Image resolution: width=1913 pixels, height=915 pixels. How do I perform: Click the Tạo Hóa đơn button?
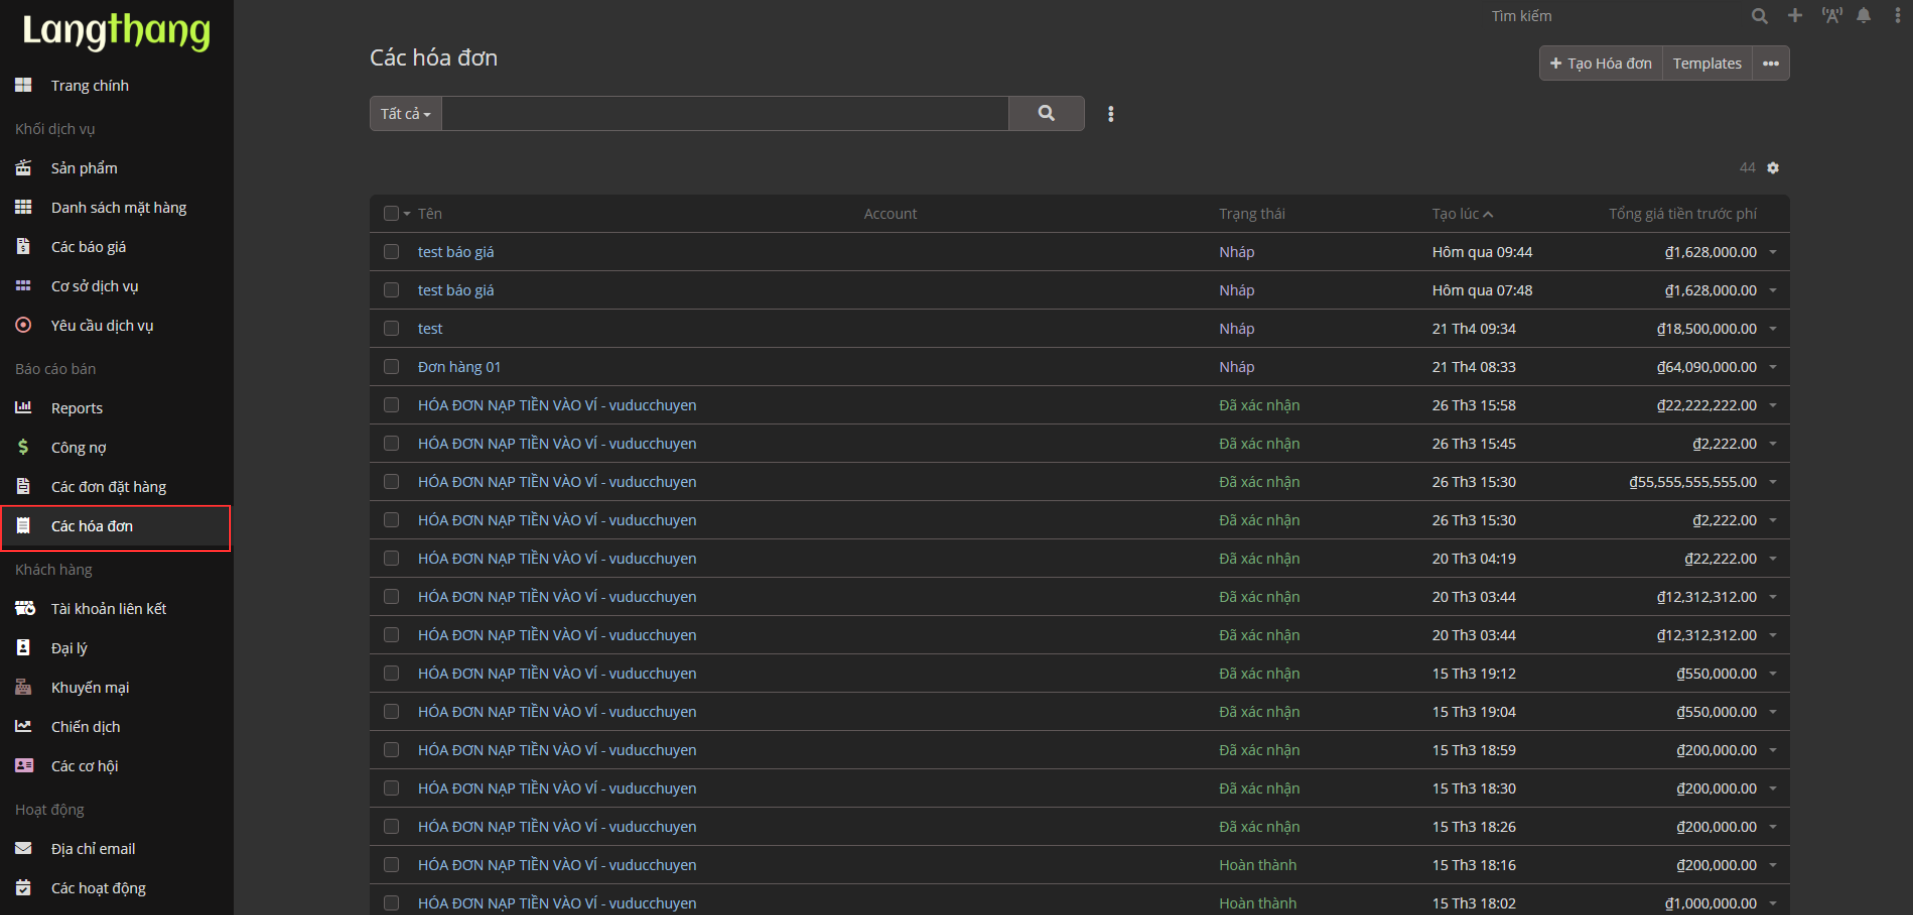coord(1600,64)
